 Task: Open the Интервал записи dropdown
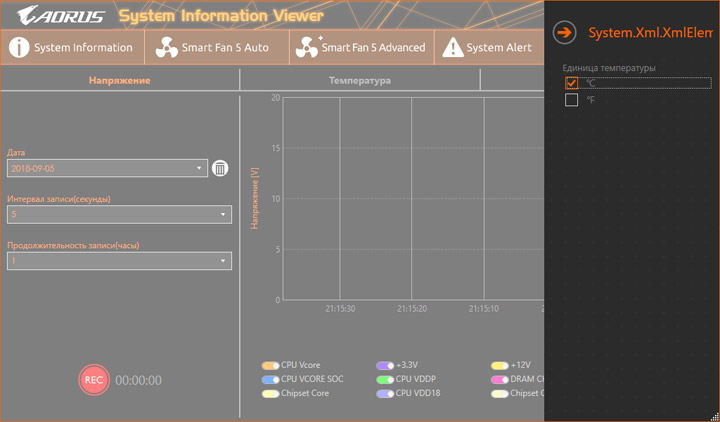point(119,214)
